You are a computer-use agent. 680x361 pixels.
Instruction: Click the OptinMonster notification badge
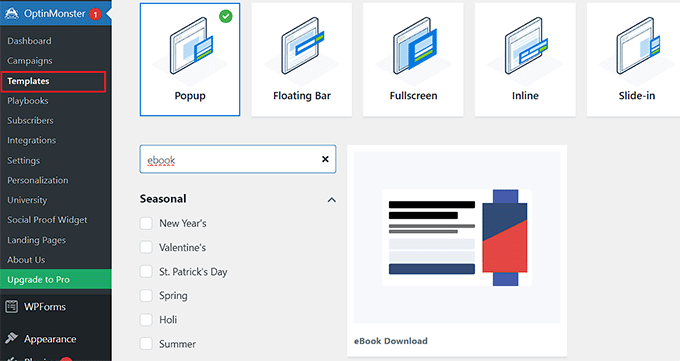tap(95, 14)
